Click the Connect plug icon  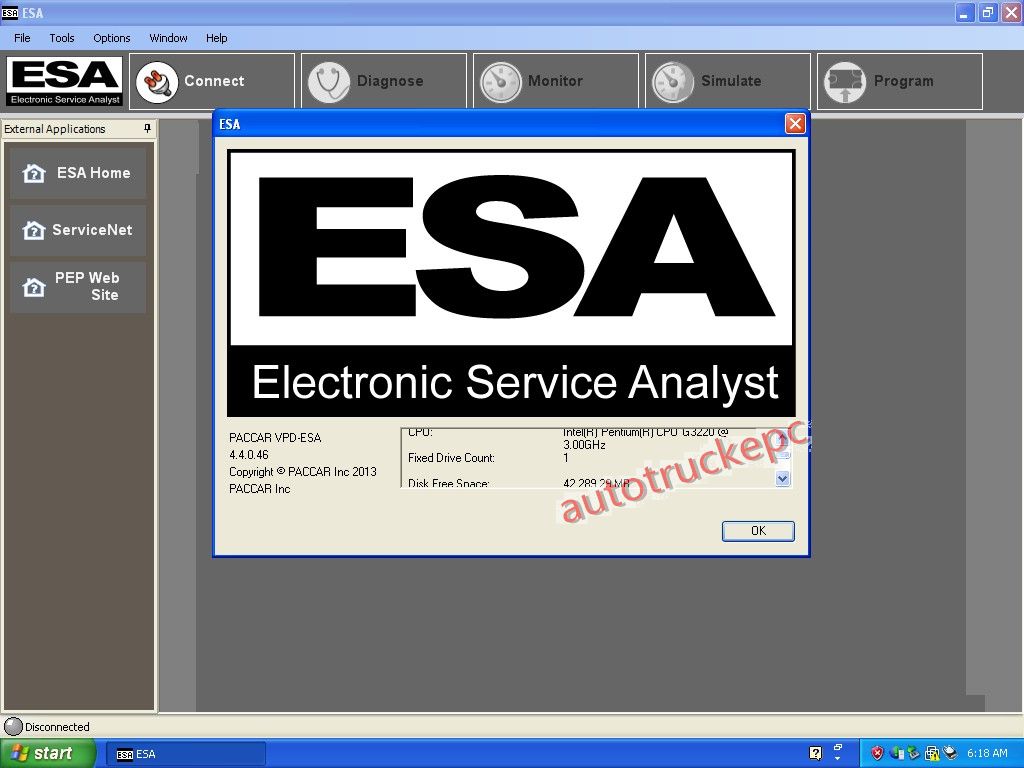(157, 82)
